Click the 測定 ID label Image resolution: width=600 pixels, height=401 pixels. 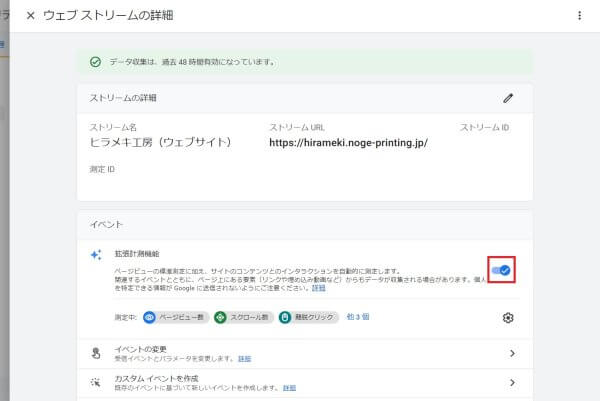tap(102, 169)
